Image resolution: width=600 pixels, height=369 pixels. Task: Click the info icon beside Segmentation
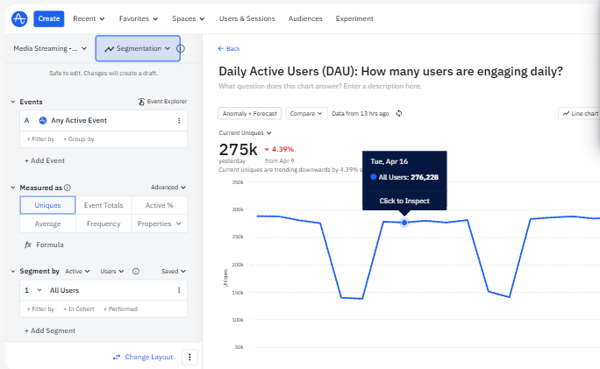(x=181, y=49)
